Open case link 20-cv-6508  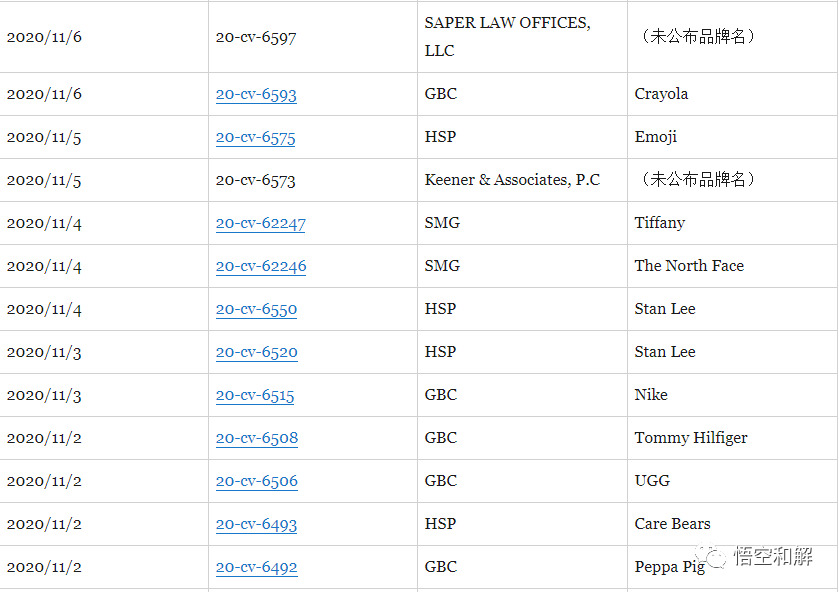pos(257,438)
